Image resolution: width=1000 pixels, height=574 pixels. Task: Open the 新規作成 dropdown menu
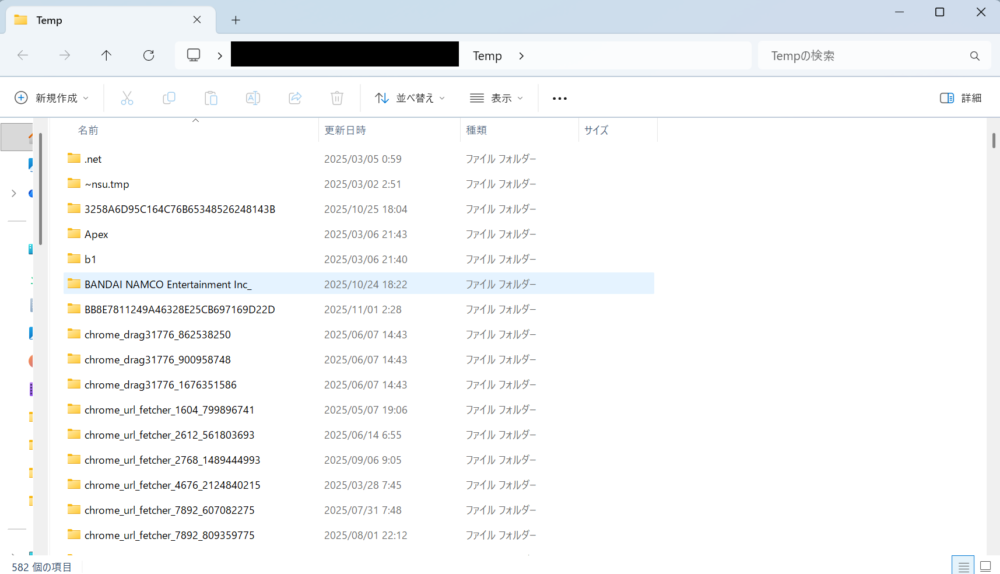(x=52, y=98)
